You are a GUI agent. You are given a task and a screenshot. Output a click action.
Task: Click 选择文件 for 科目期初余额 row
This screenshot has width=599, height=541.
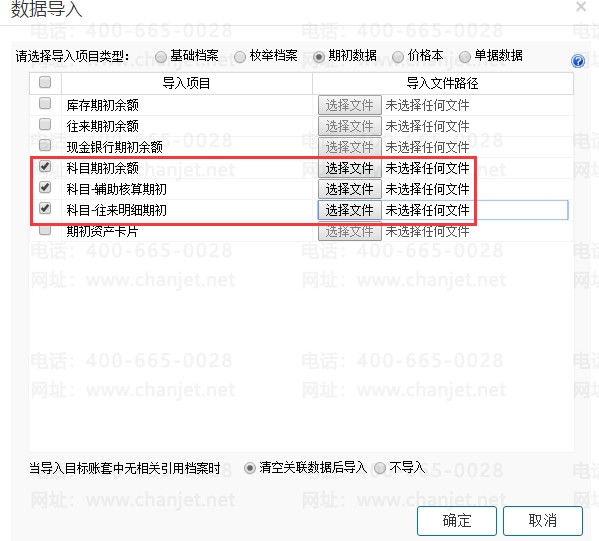tap(350, 168)
